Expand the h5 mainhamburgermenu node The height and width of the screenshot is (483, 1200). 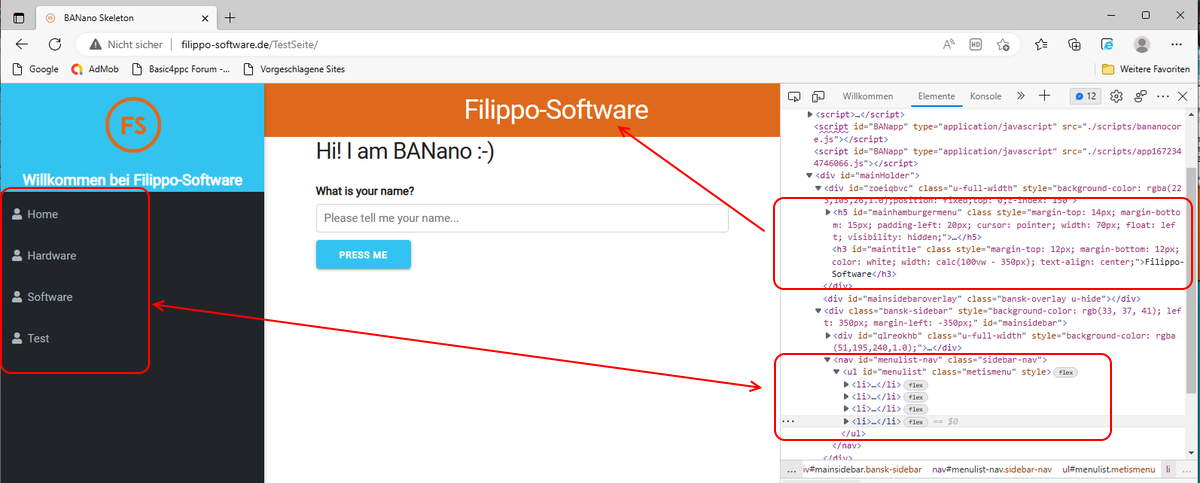click(827, 212)
